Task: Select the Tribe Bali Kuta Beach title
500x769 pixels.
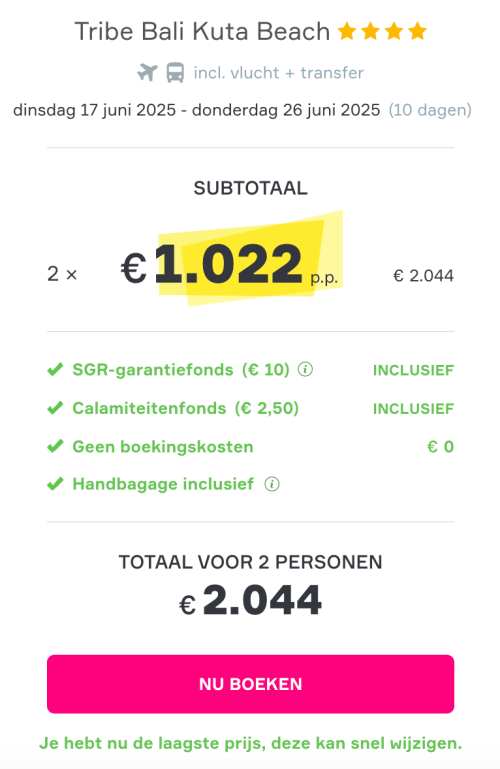Action: click(202, 31)
